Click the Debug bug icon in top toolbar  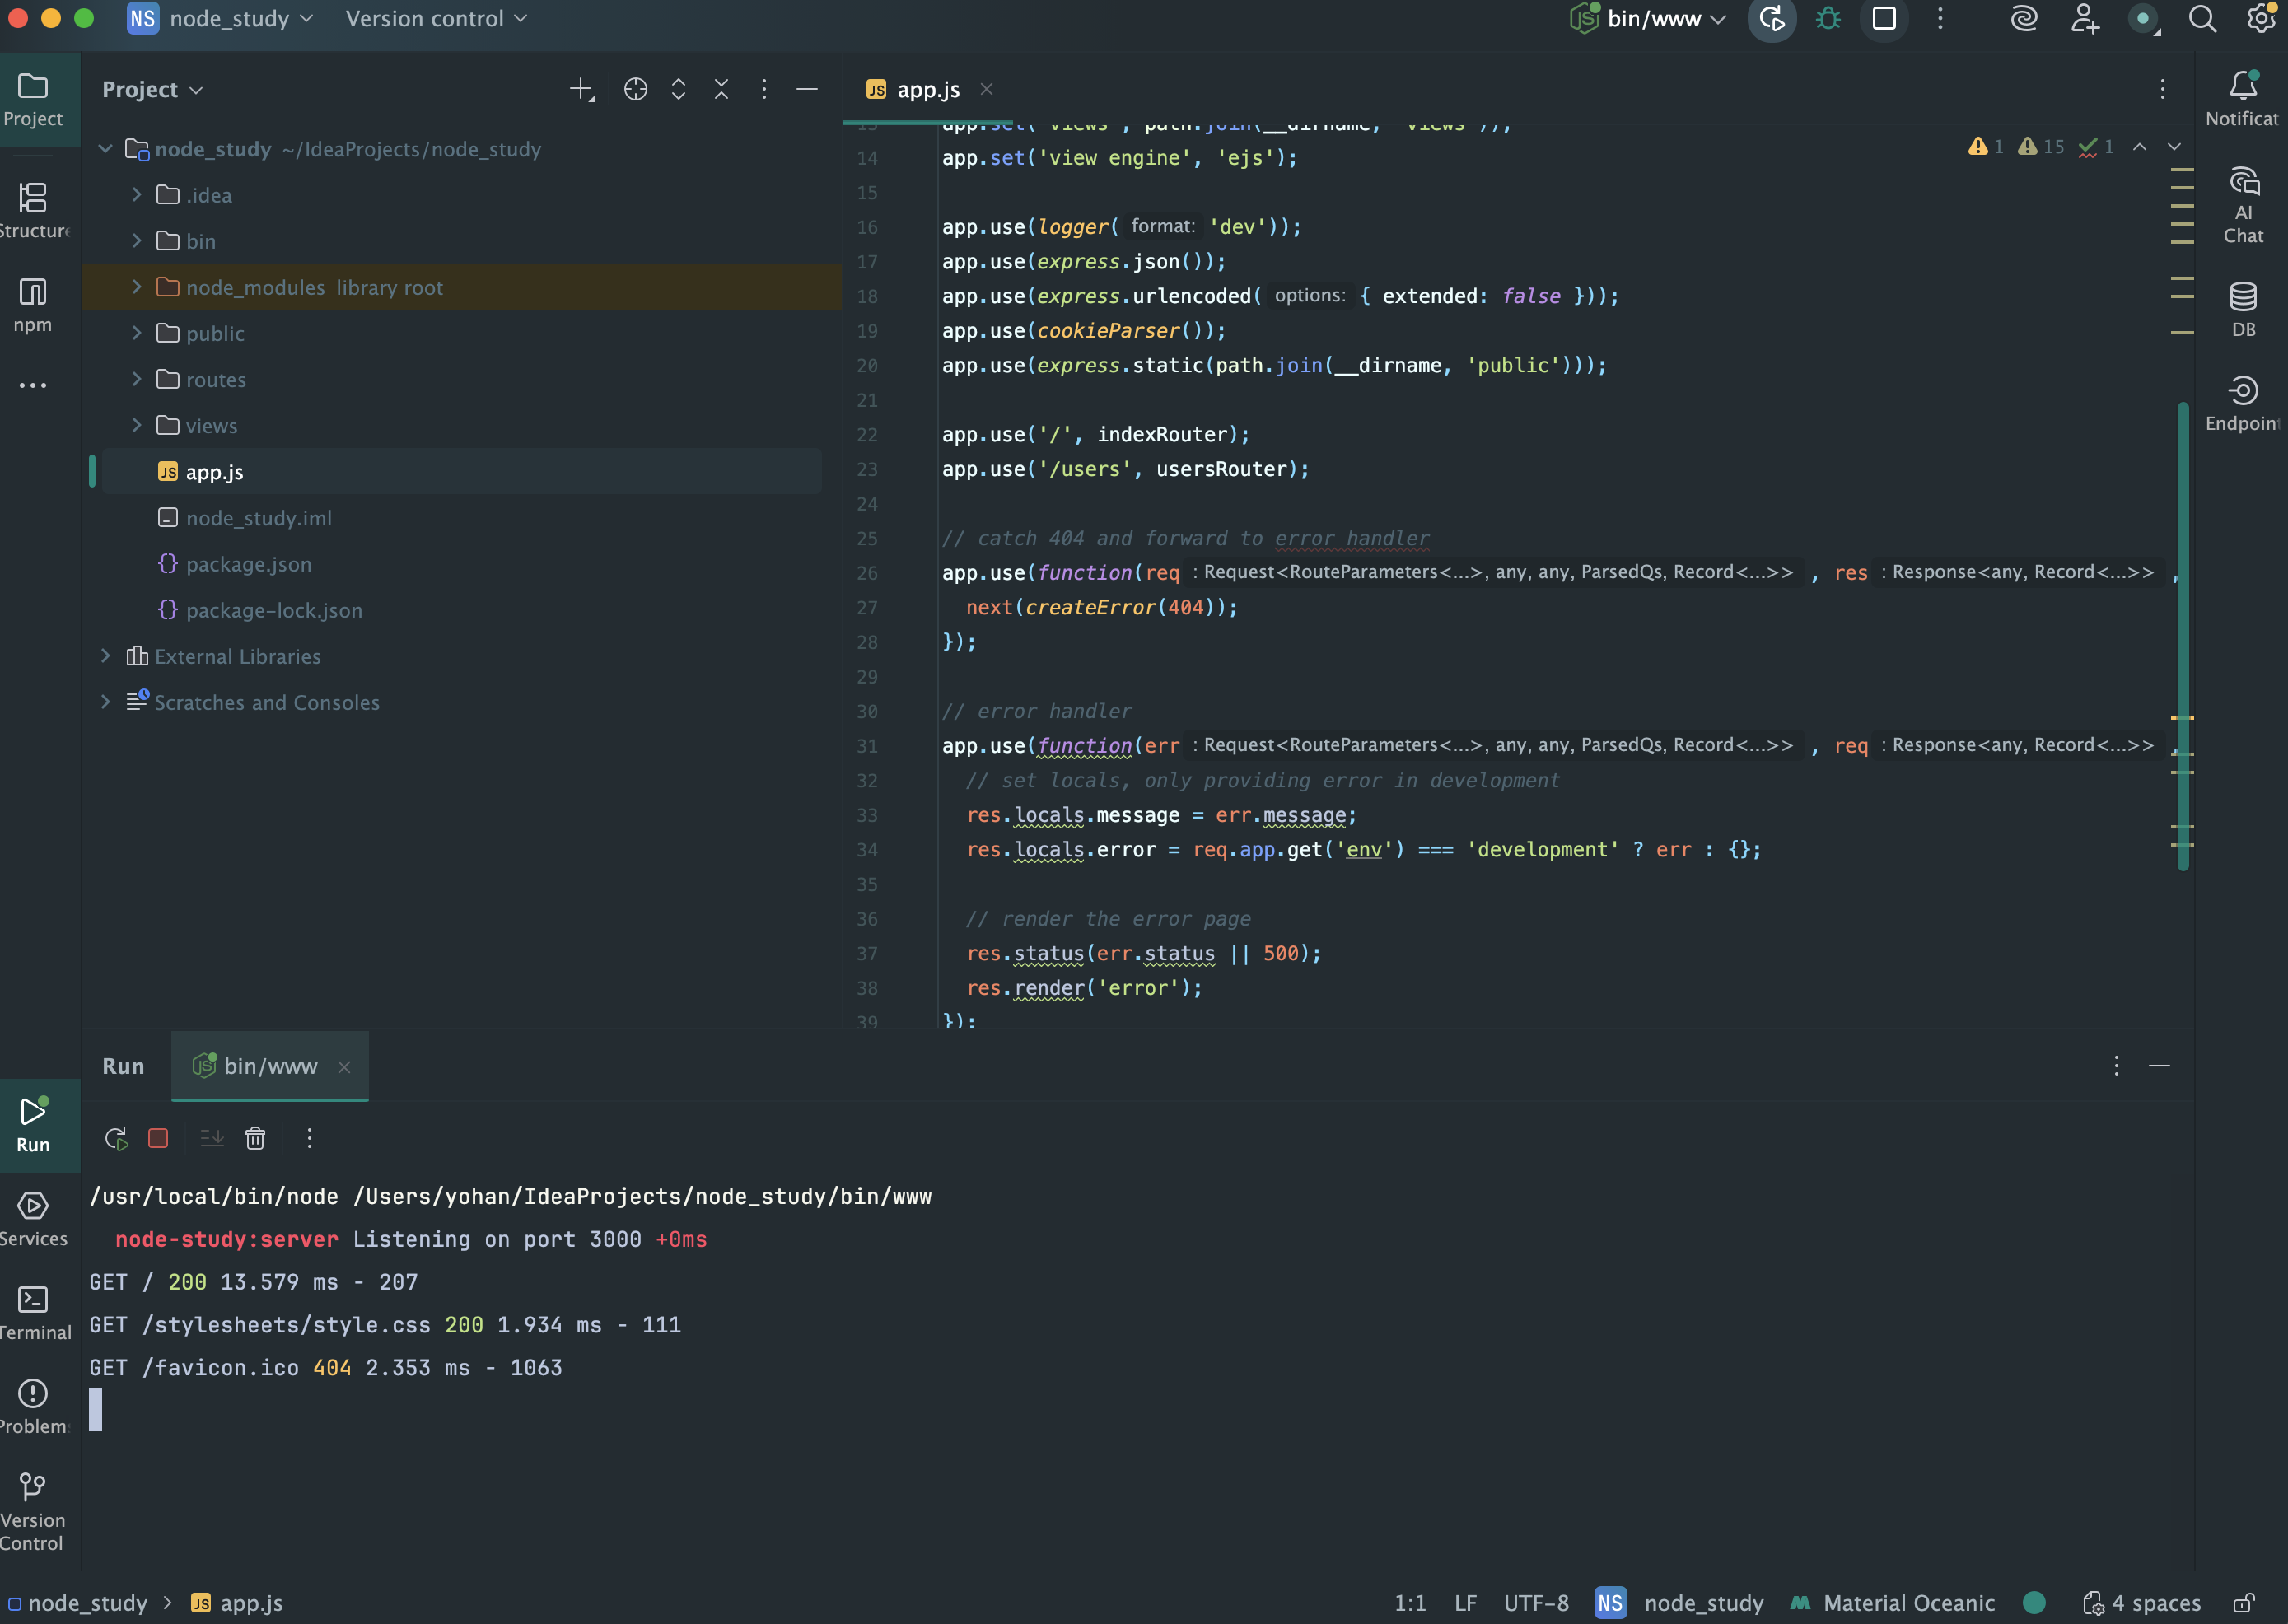[1828, 19]
